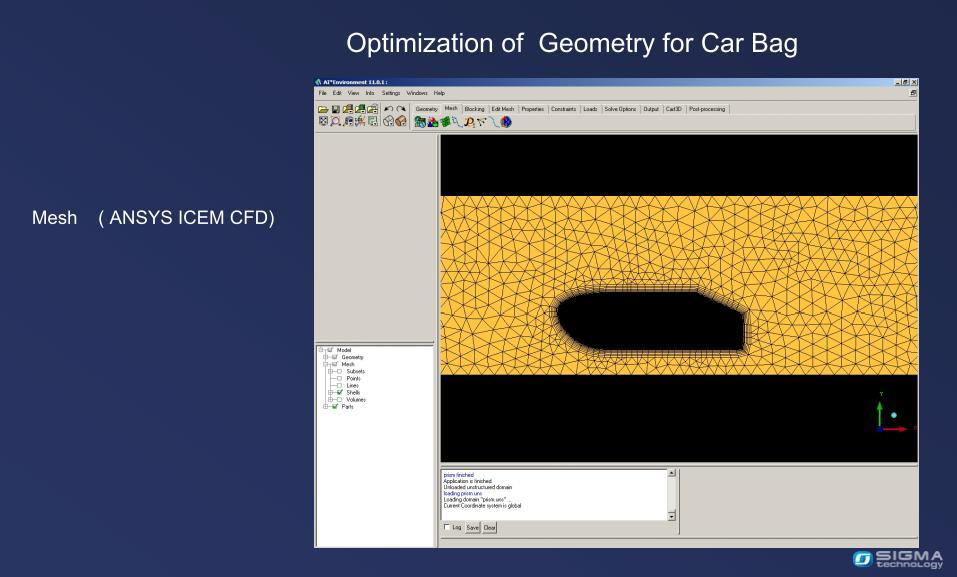The image size is (957, 577).
Task: Uncheck the Shells checkbox in tree
Action: [x=340, y=393]
